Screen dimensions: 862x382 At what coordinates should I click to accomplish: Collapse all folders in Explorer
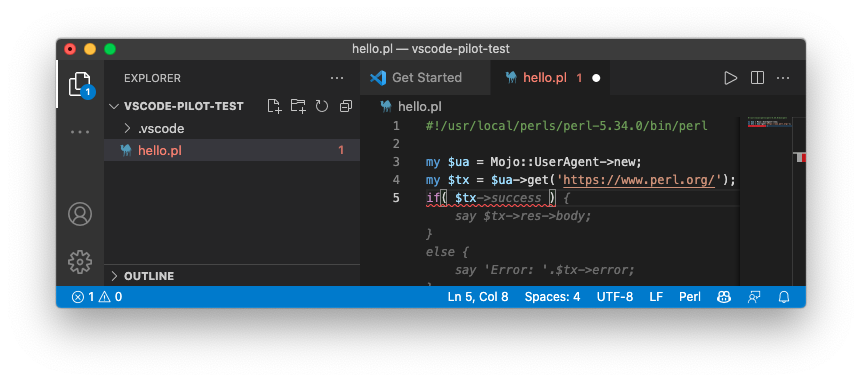click(x=346, y=106)
